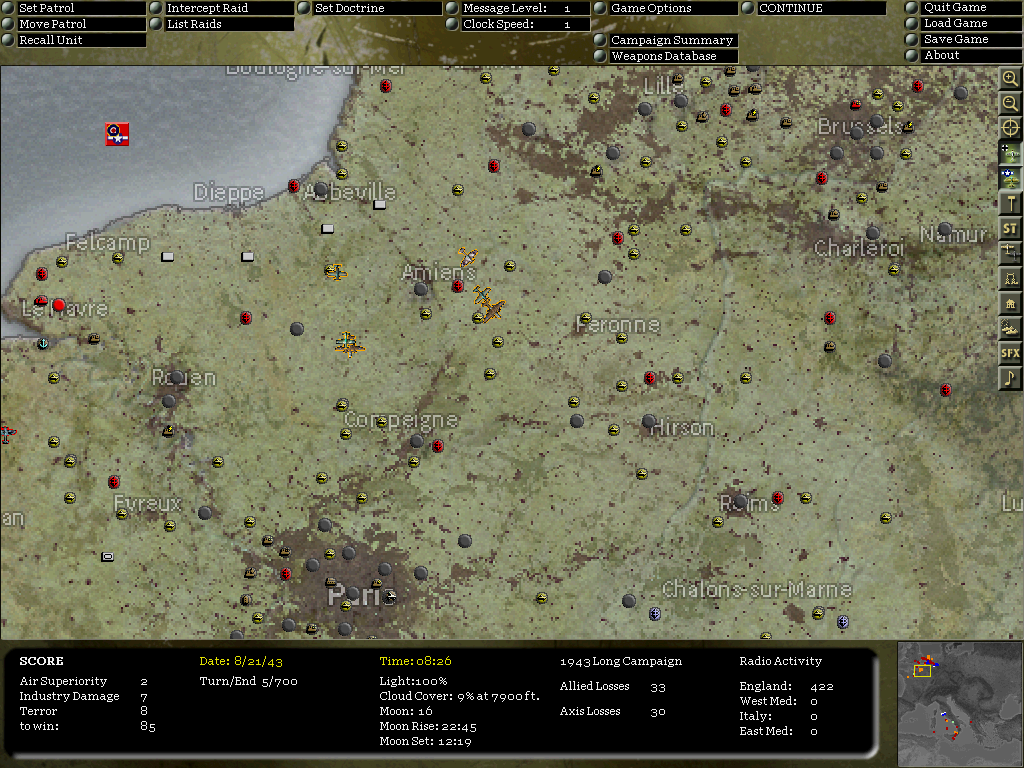Image resolution: width=1024 pixels, height=768 pixels.
Task: Click the Charleroi city label
Action: pyautogui.click(x=859, y=248)
